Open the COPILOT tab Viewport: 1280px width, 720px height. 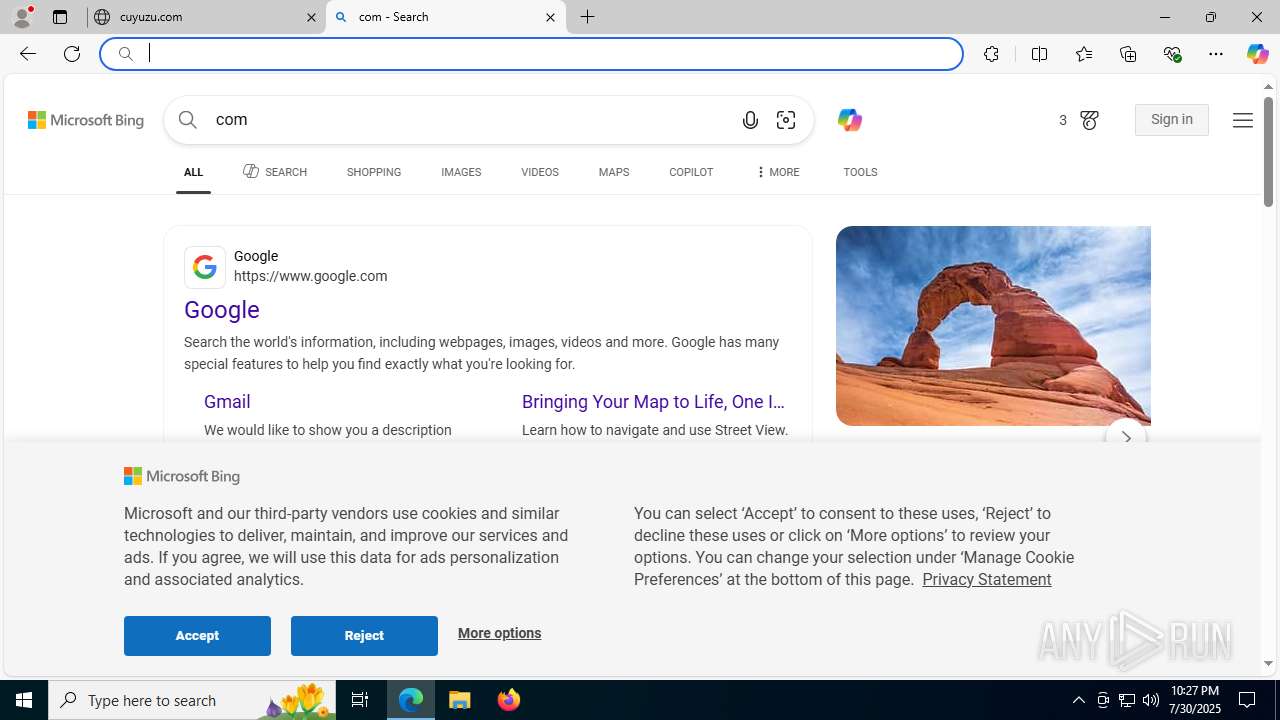pos(691,172)
